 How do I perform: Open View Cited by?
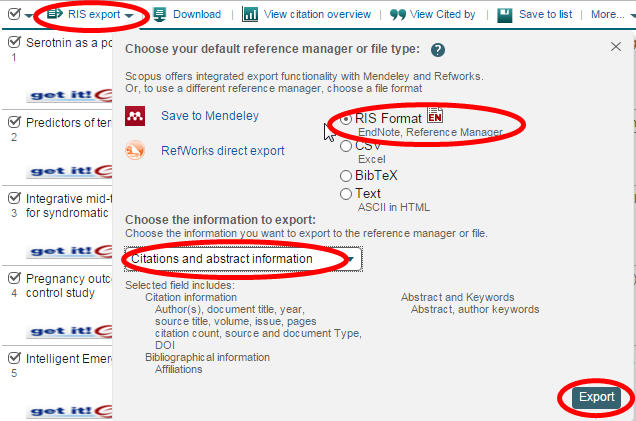[x=443, y=15]
